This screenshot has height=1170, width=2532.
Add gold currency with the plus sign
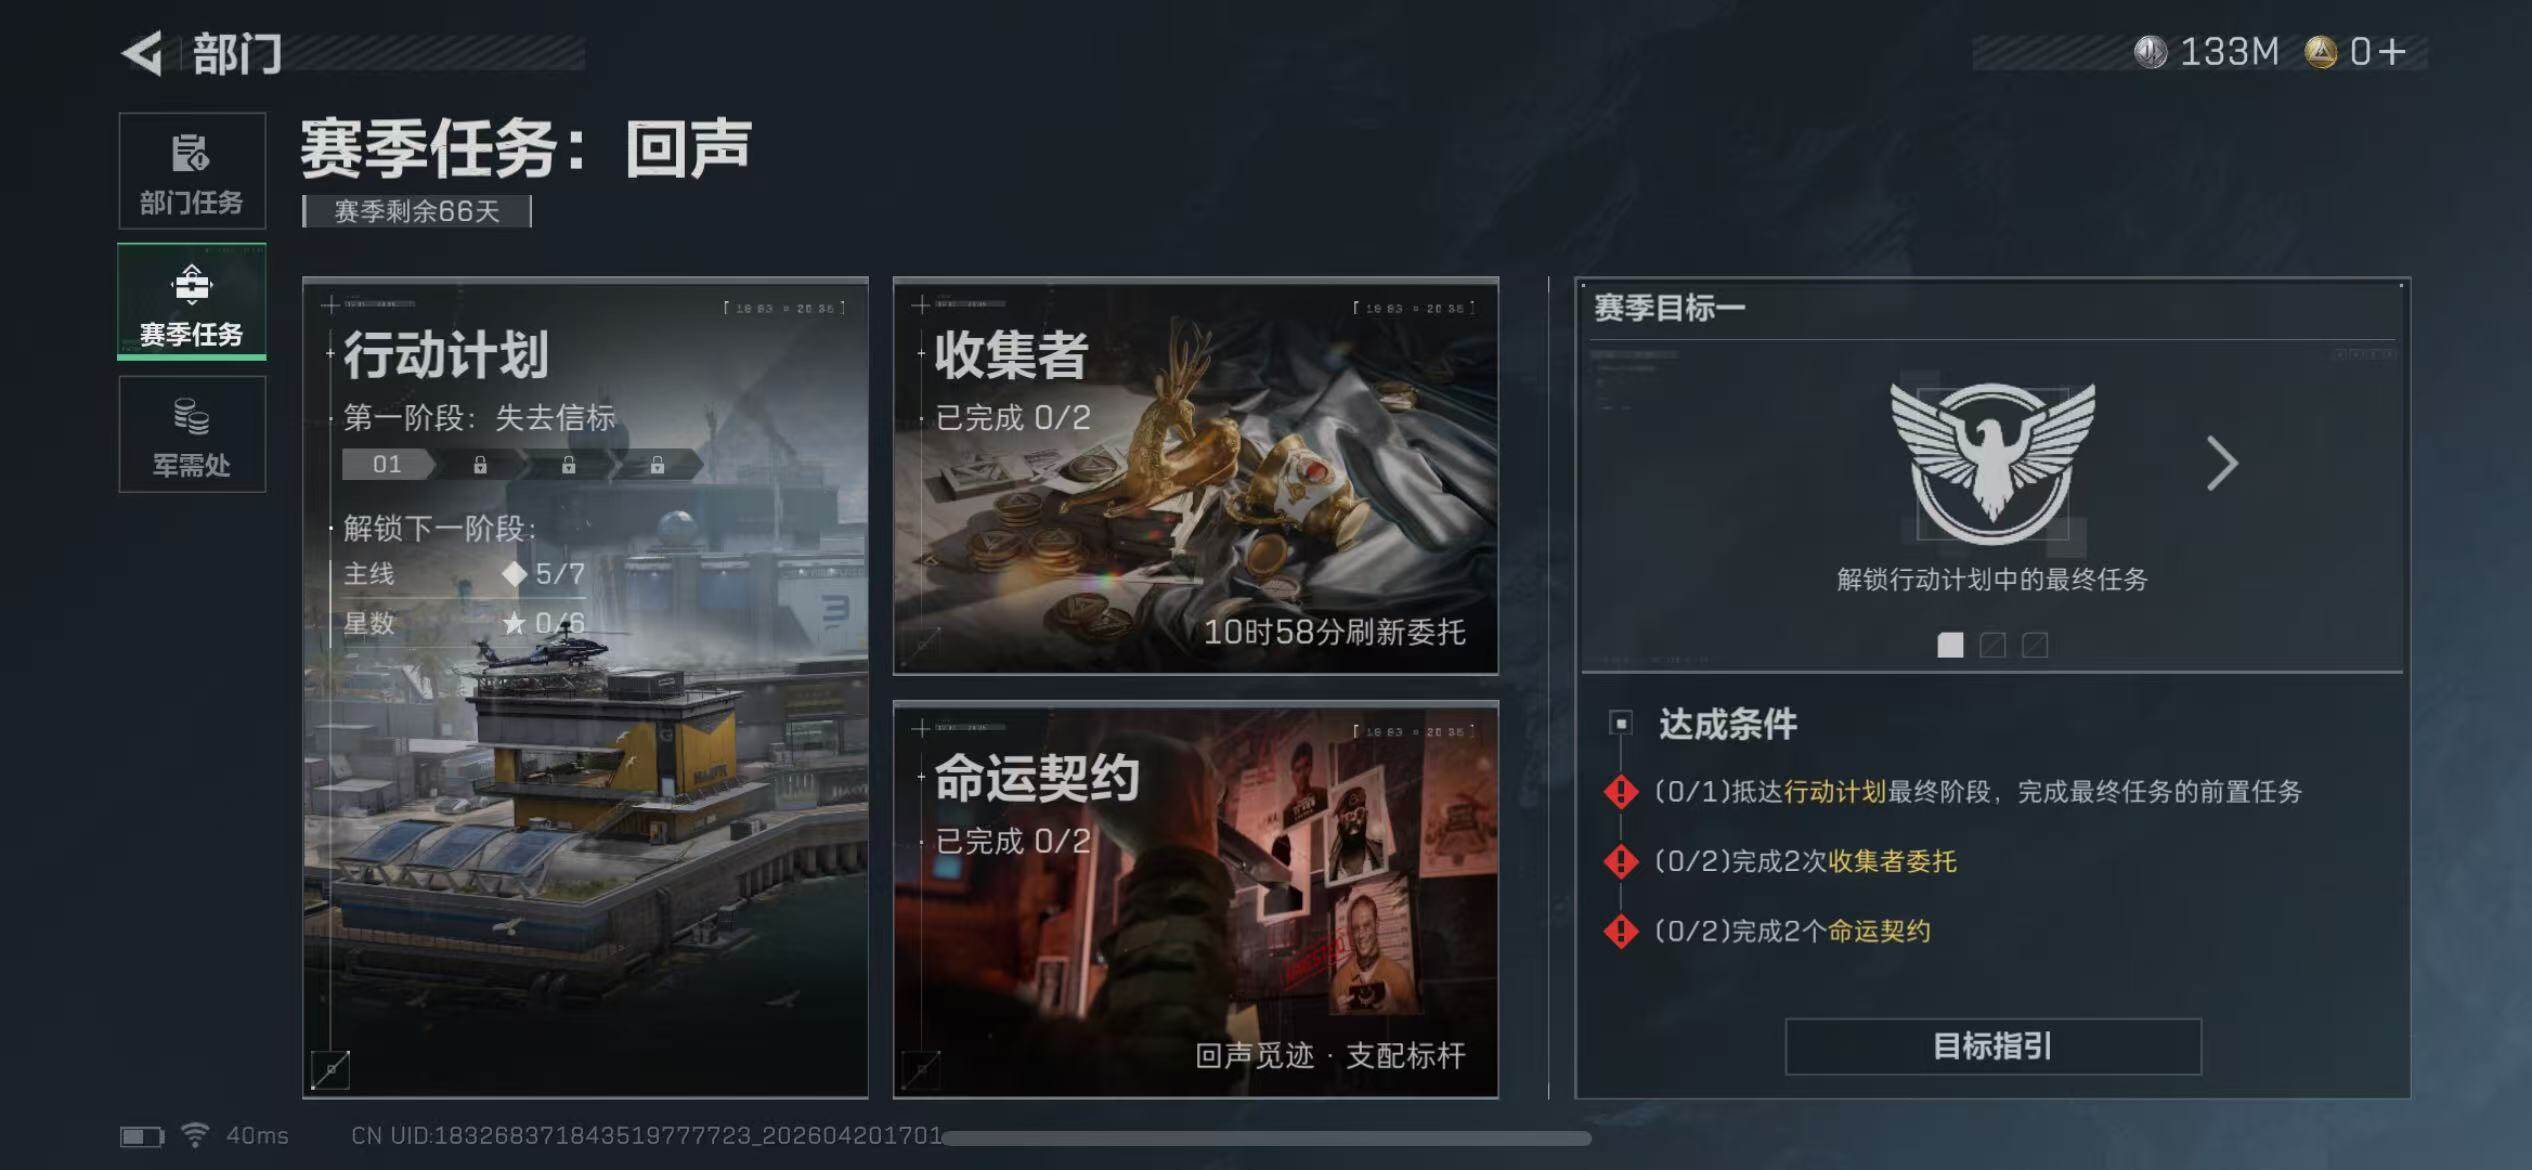coord(2392,52)
